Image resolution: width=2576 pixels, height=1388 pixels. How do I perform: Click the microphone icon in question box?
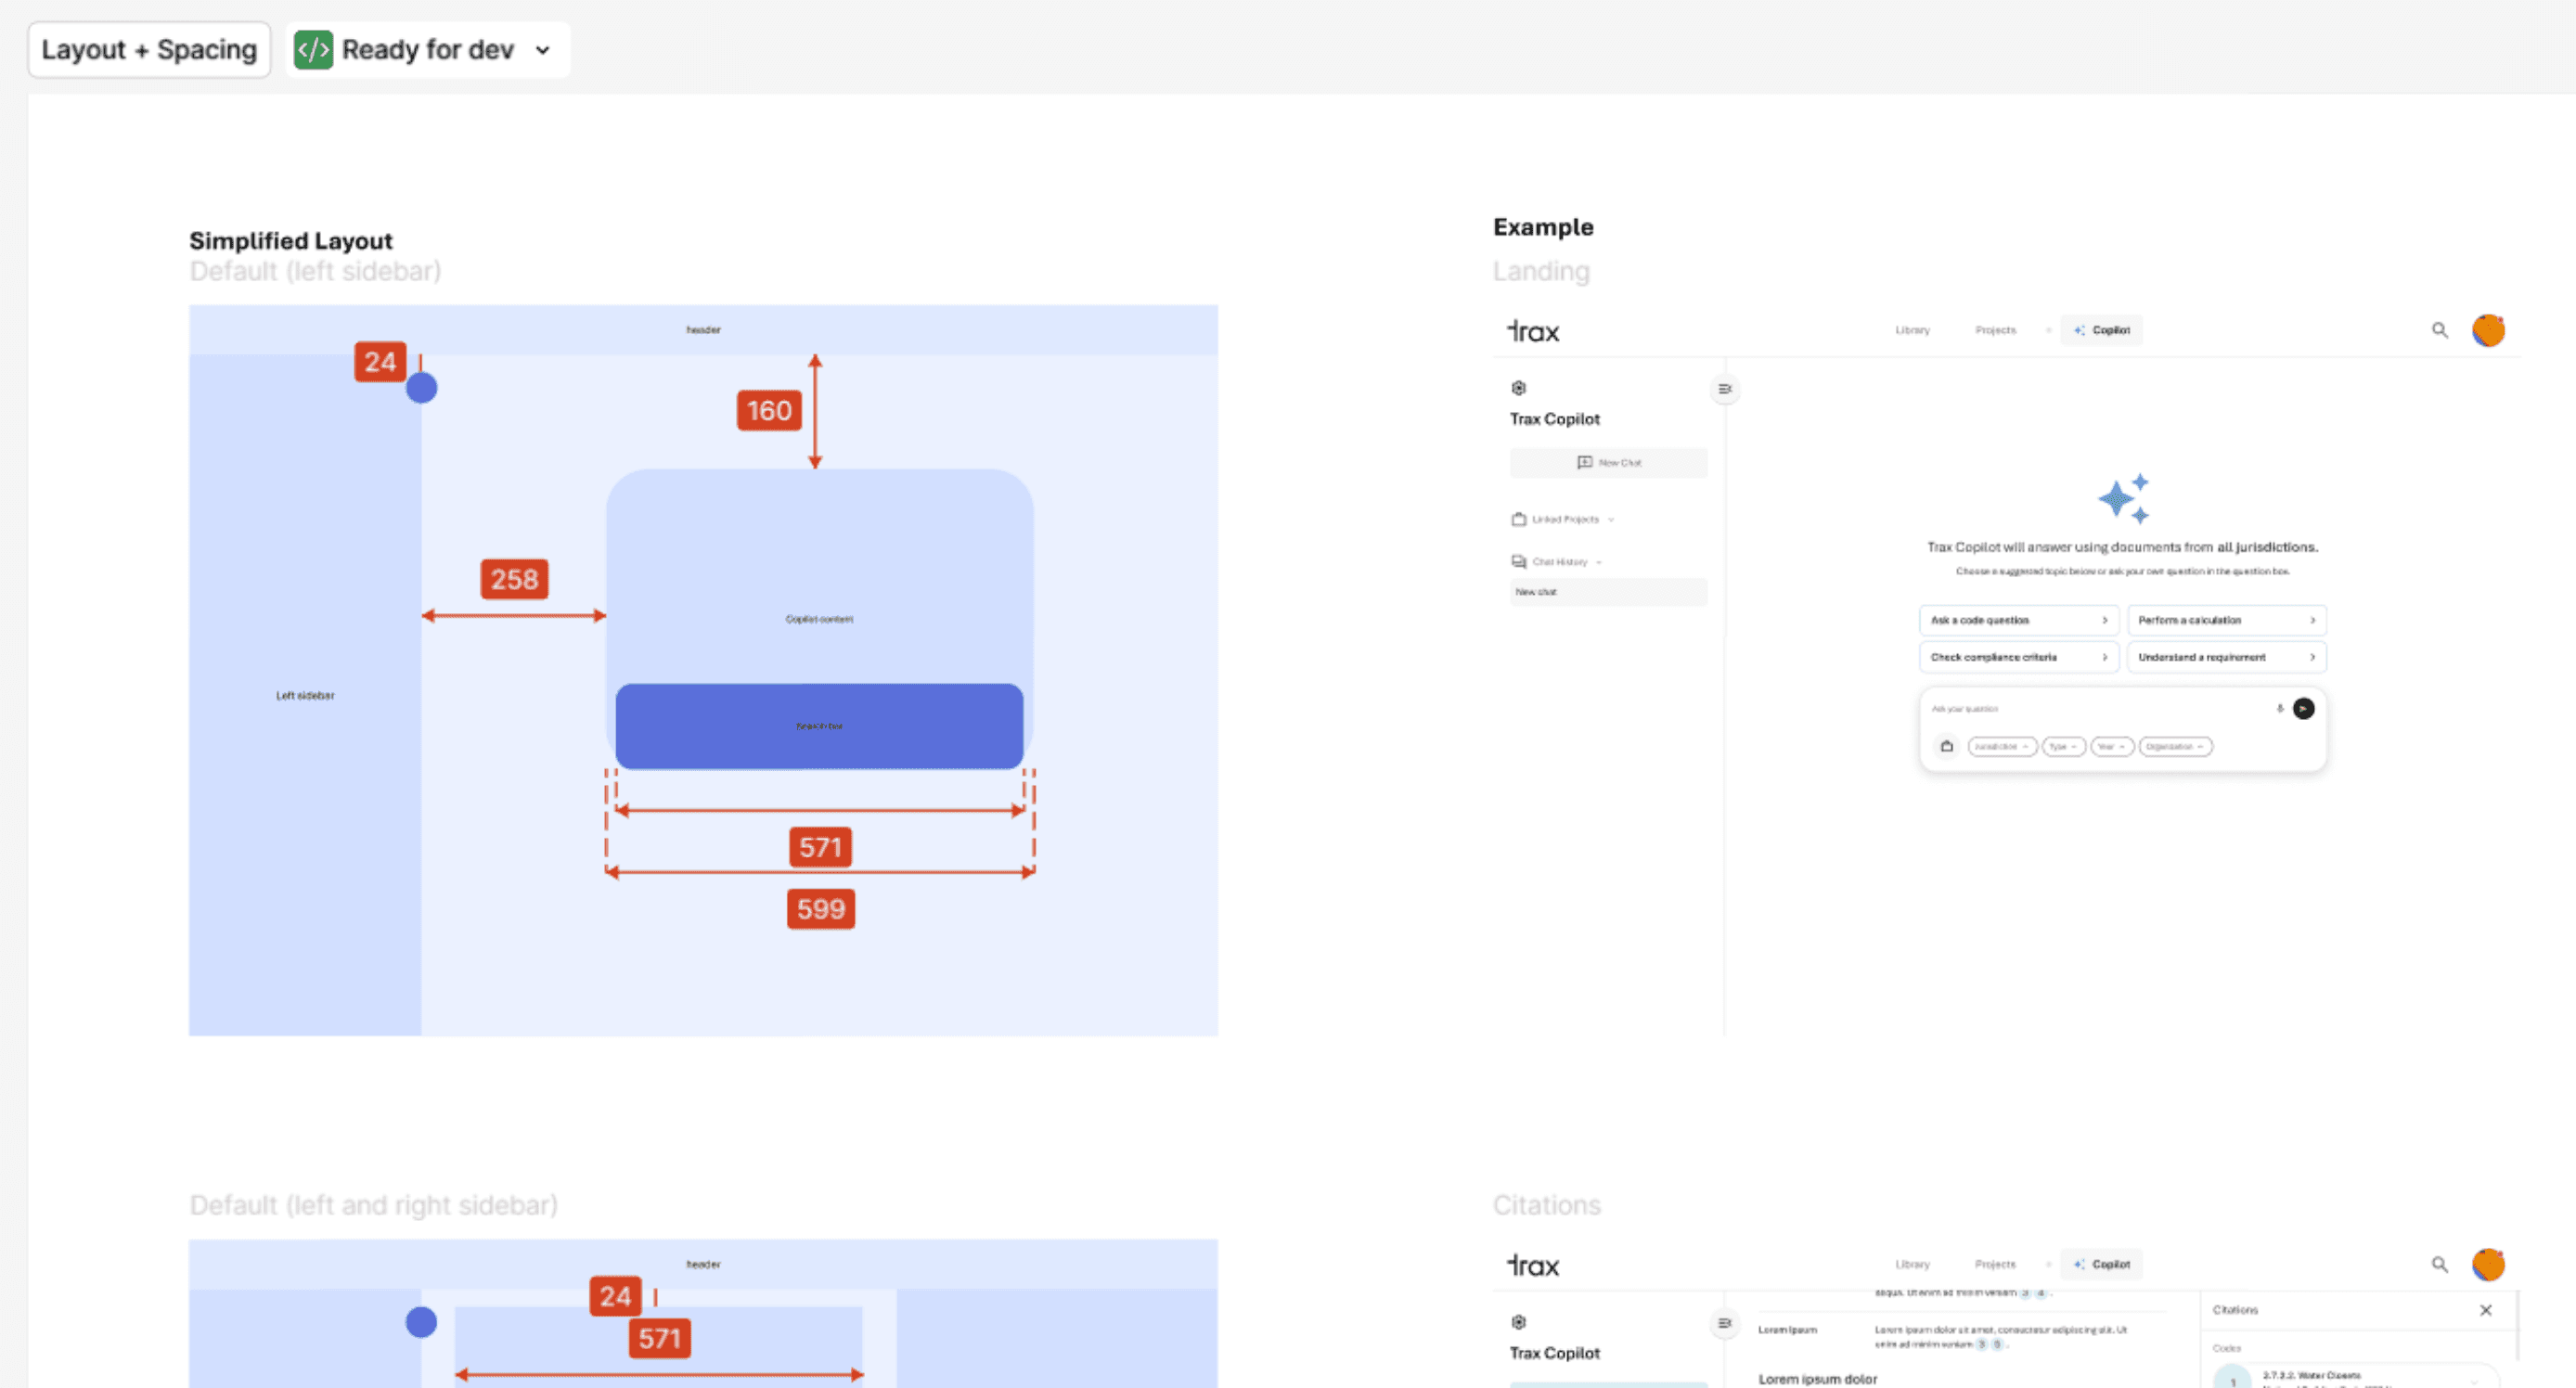tap(2280, 709)
